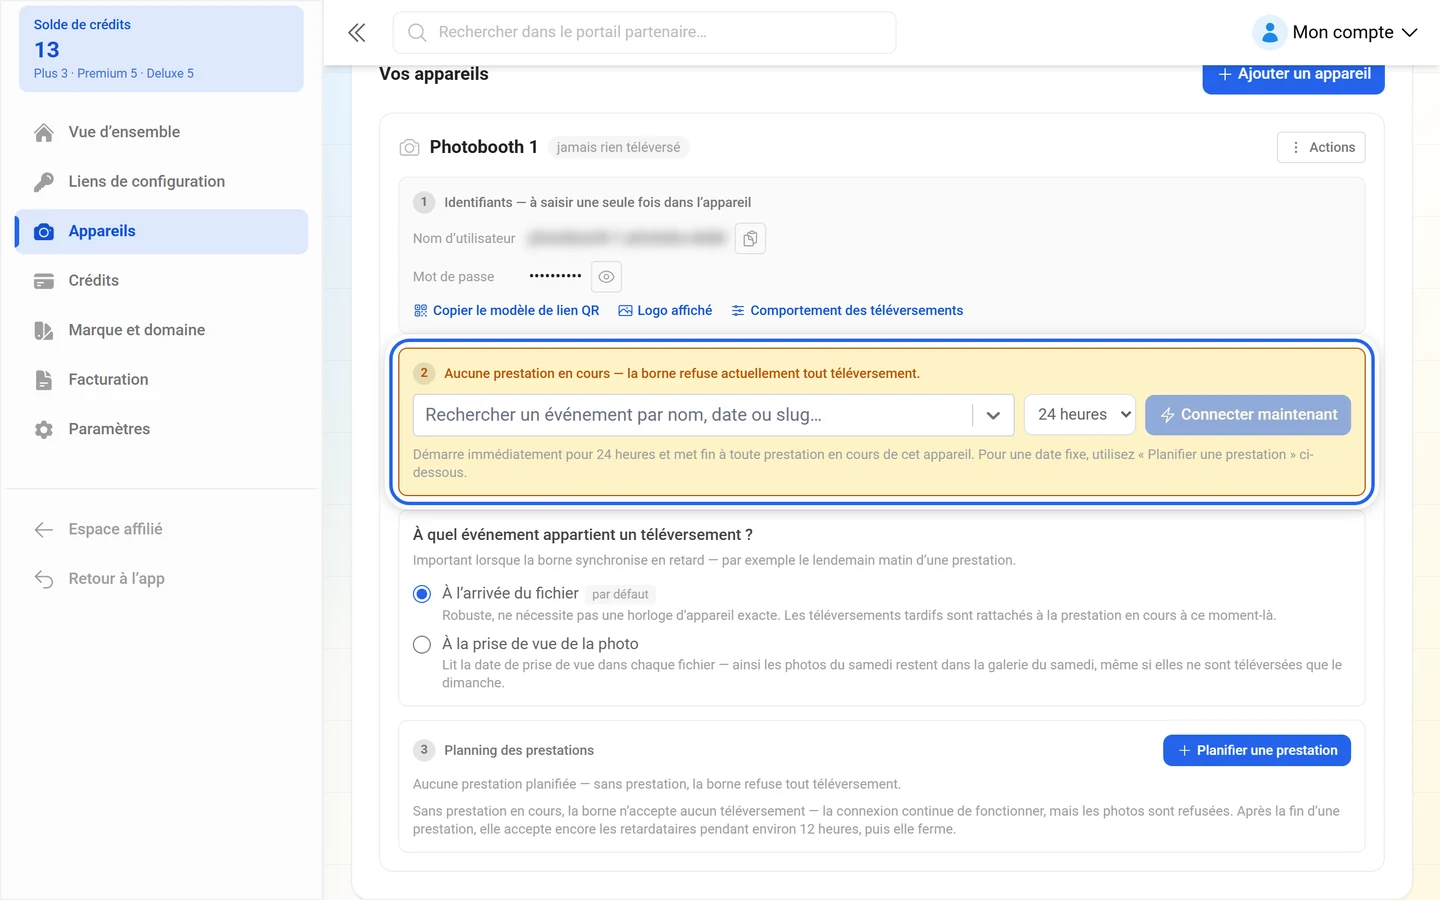Screen dimensions: 1440x900
Task: Click the key icon for Liens de configuration
Action: coord(44,182)
